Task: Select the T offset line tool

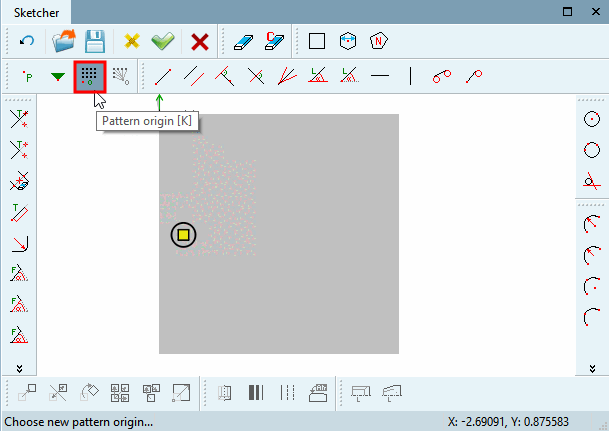Action: (19, 212)
